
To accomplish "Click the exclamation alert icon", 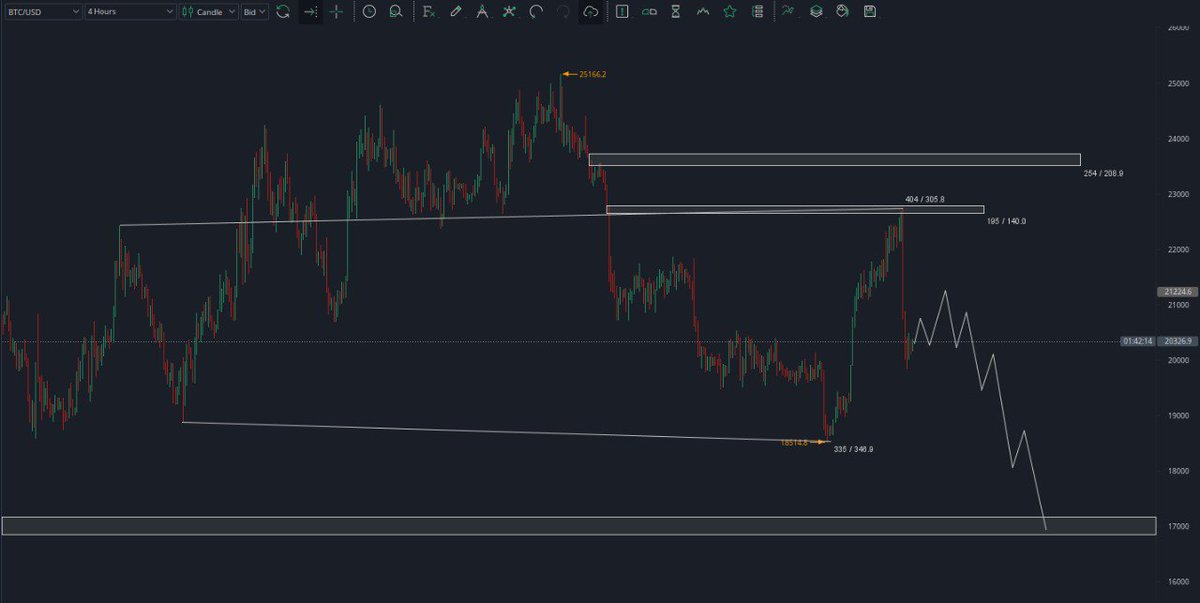I will 622,12.
